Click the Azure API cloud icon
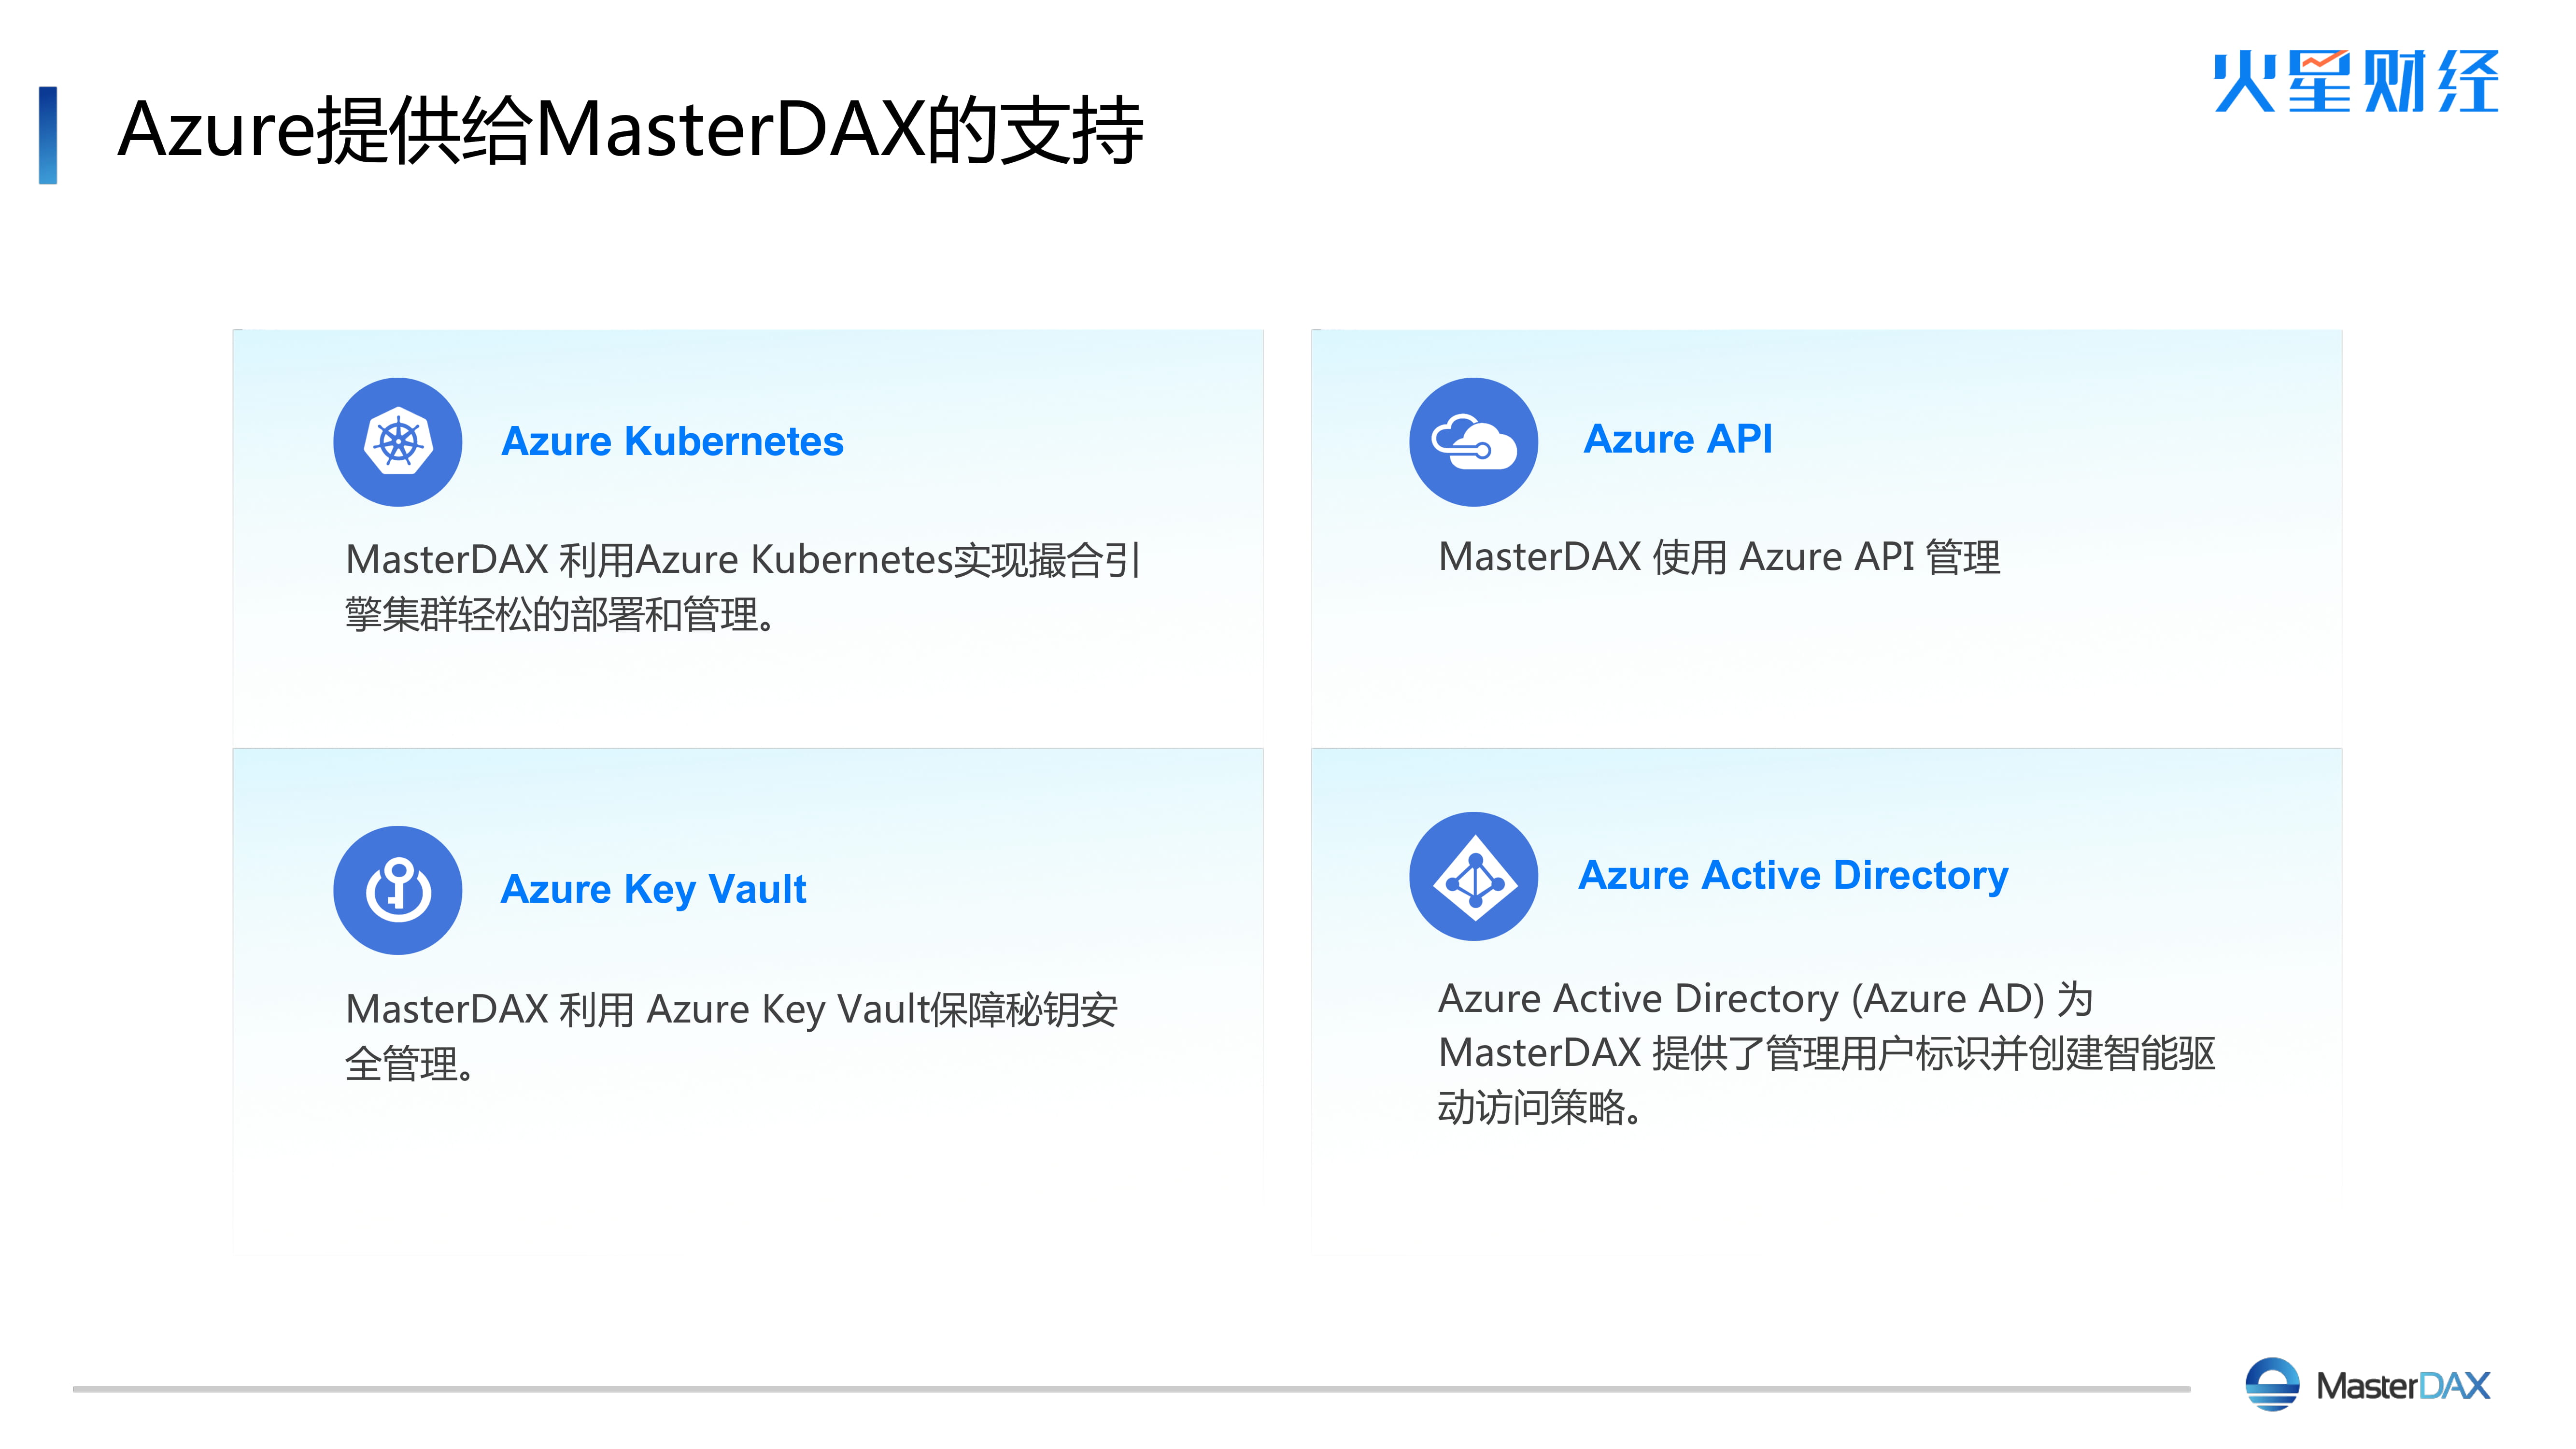 click(1473, 442)
